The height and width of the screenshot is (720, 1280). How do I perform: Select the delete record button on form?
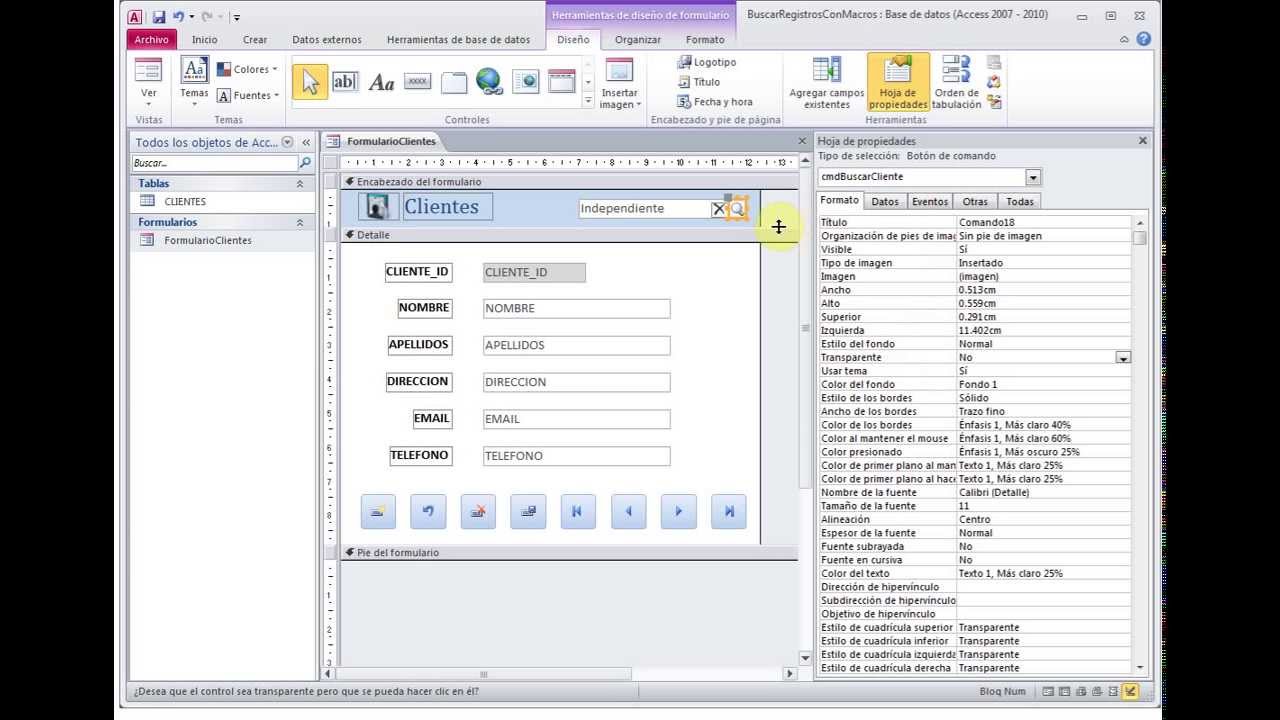[x=478, y=511]
